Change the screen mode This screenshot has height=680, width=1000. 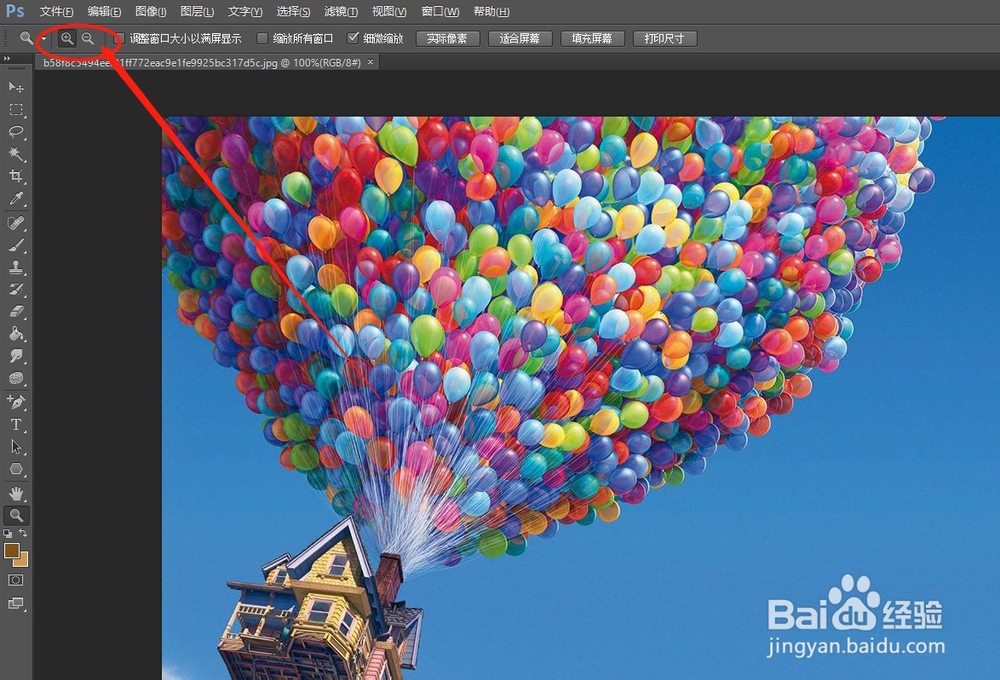pyautogui.click(x=16, y=603)
